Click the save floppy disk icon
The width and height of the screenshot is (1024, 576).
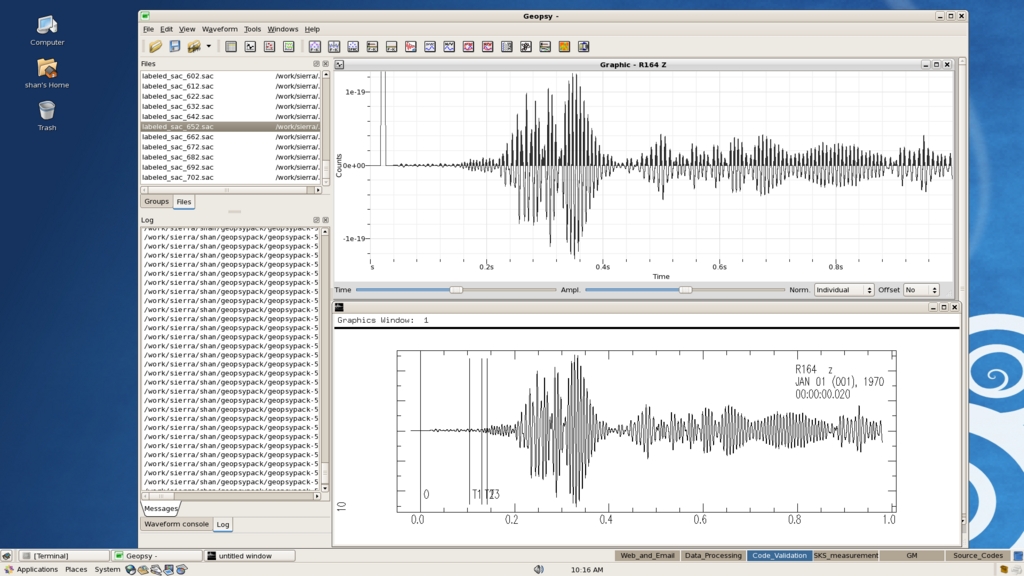click(x=175, y=46)
